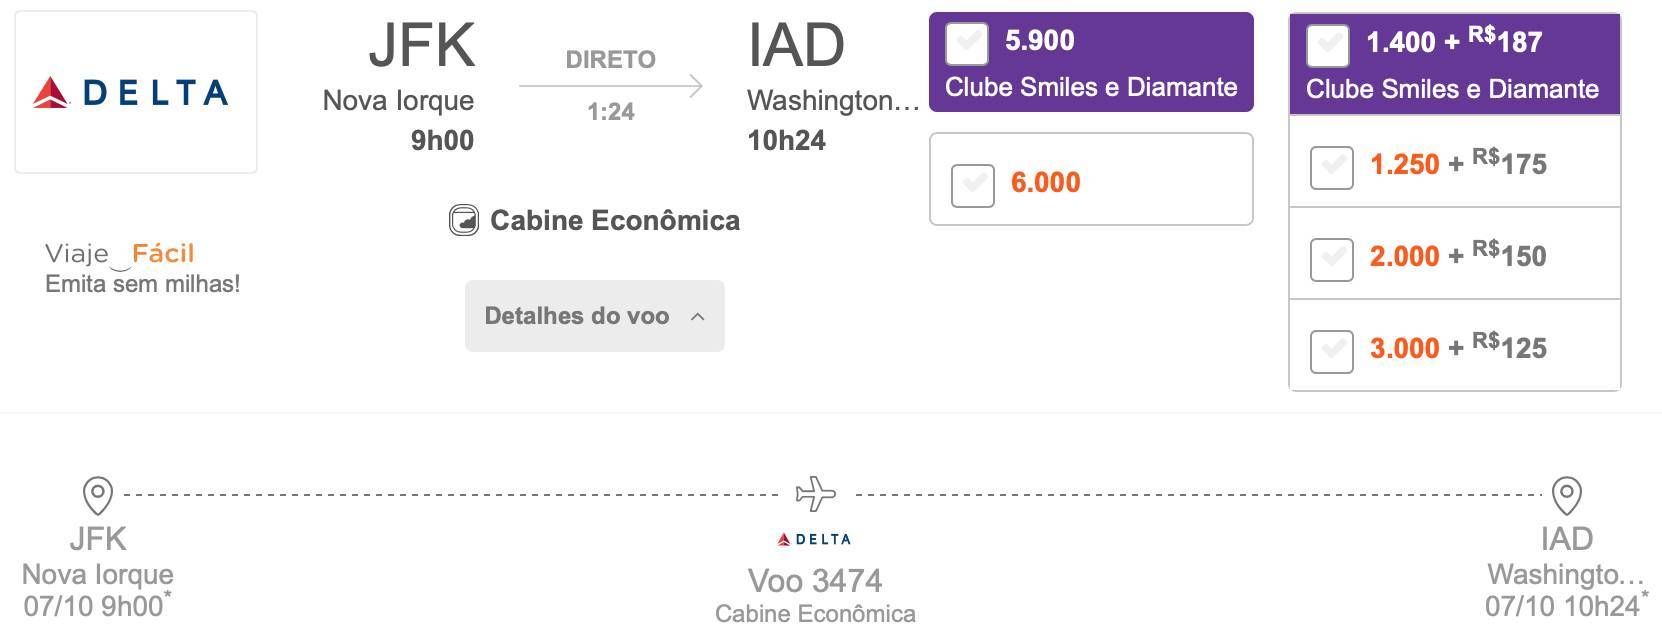Choose the 1.250 + R$175 fare checkbox

pyautogui.click(x=1332, y=167)
